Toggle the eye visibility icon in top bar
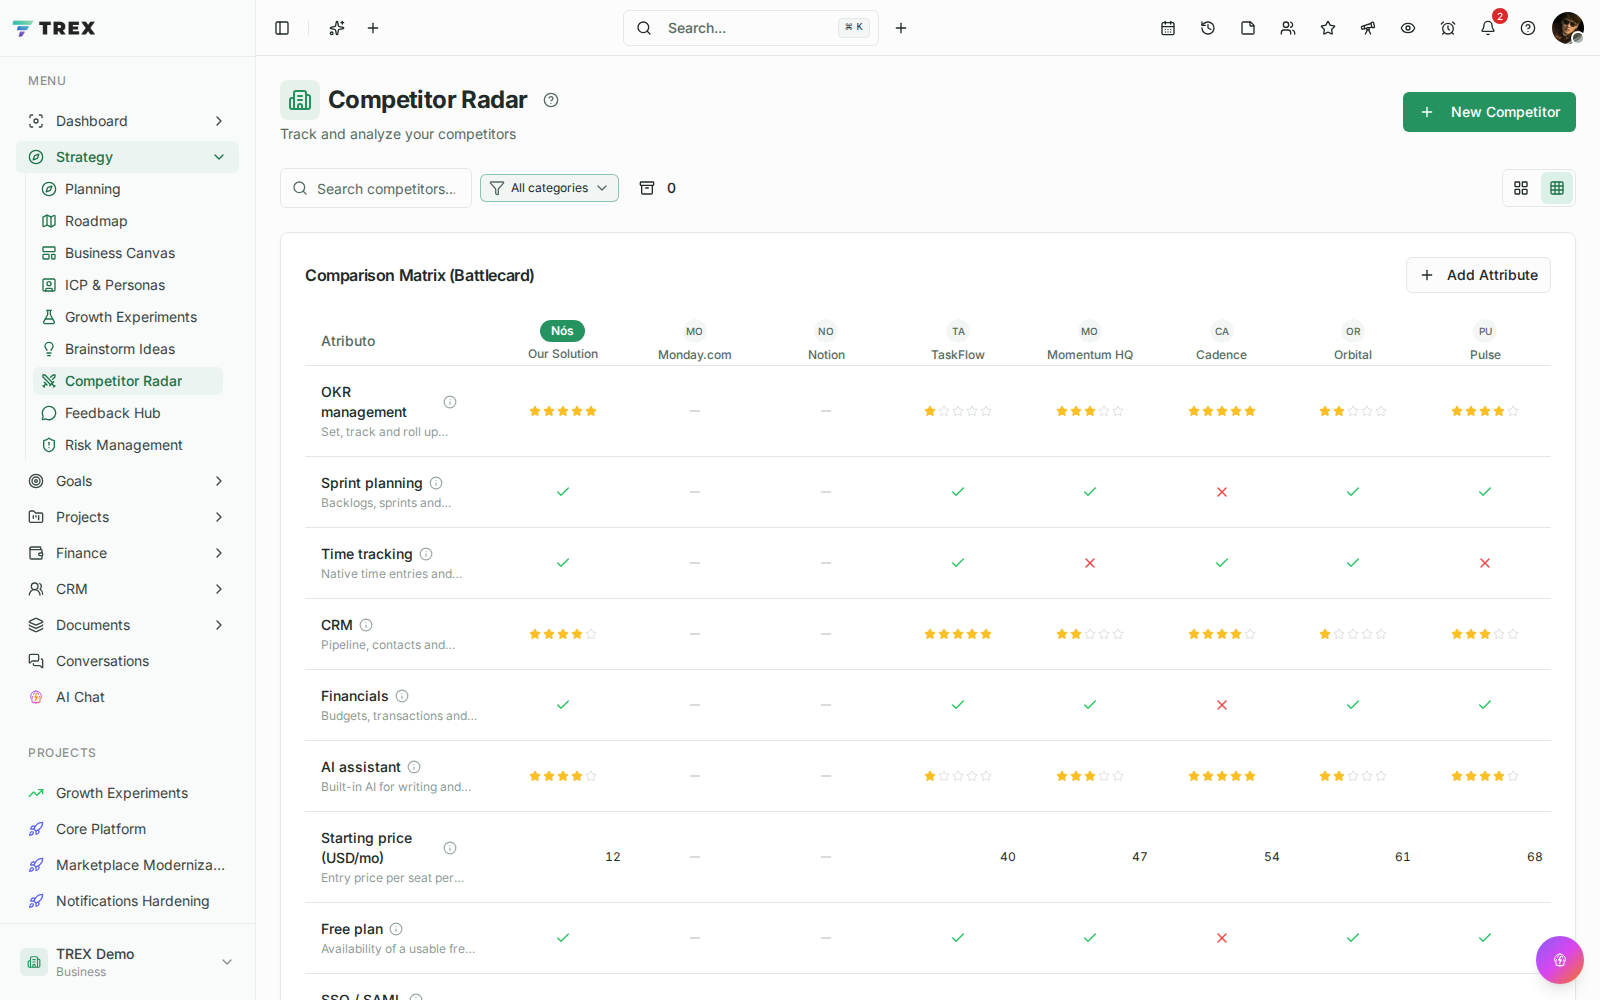 pos(1408,28)
